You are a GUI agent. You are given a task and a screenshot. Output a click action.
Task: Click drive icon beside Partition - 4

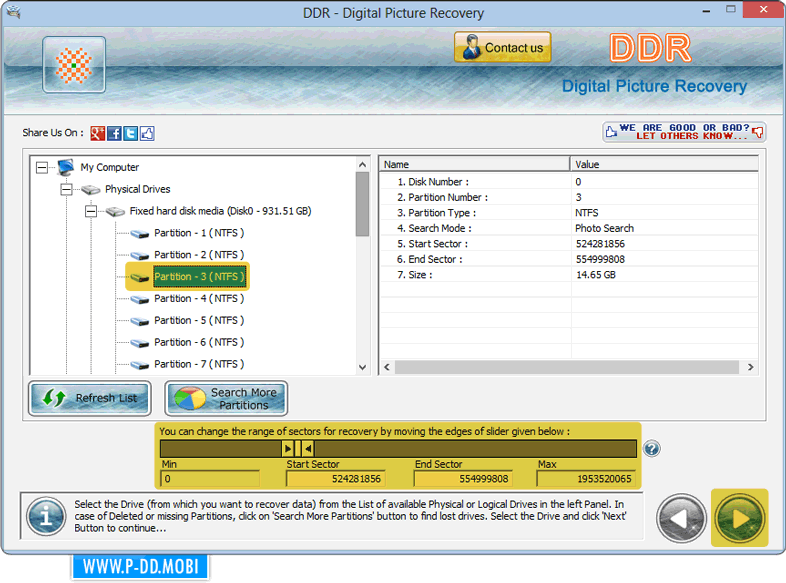(140, 299)
